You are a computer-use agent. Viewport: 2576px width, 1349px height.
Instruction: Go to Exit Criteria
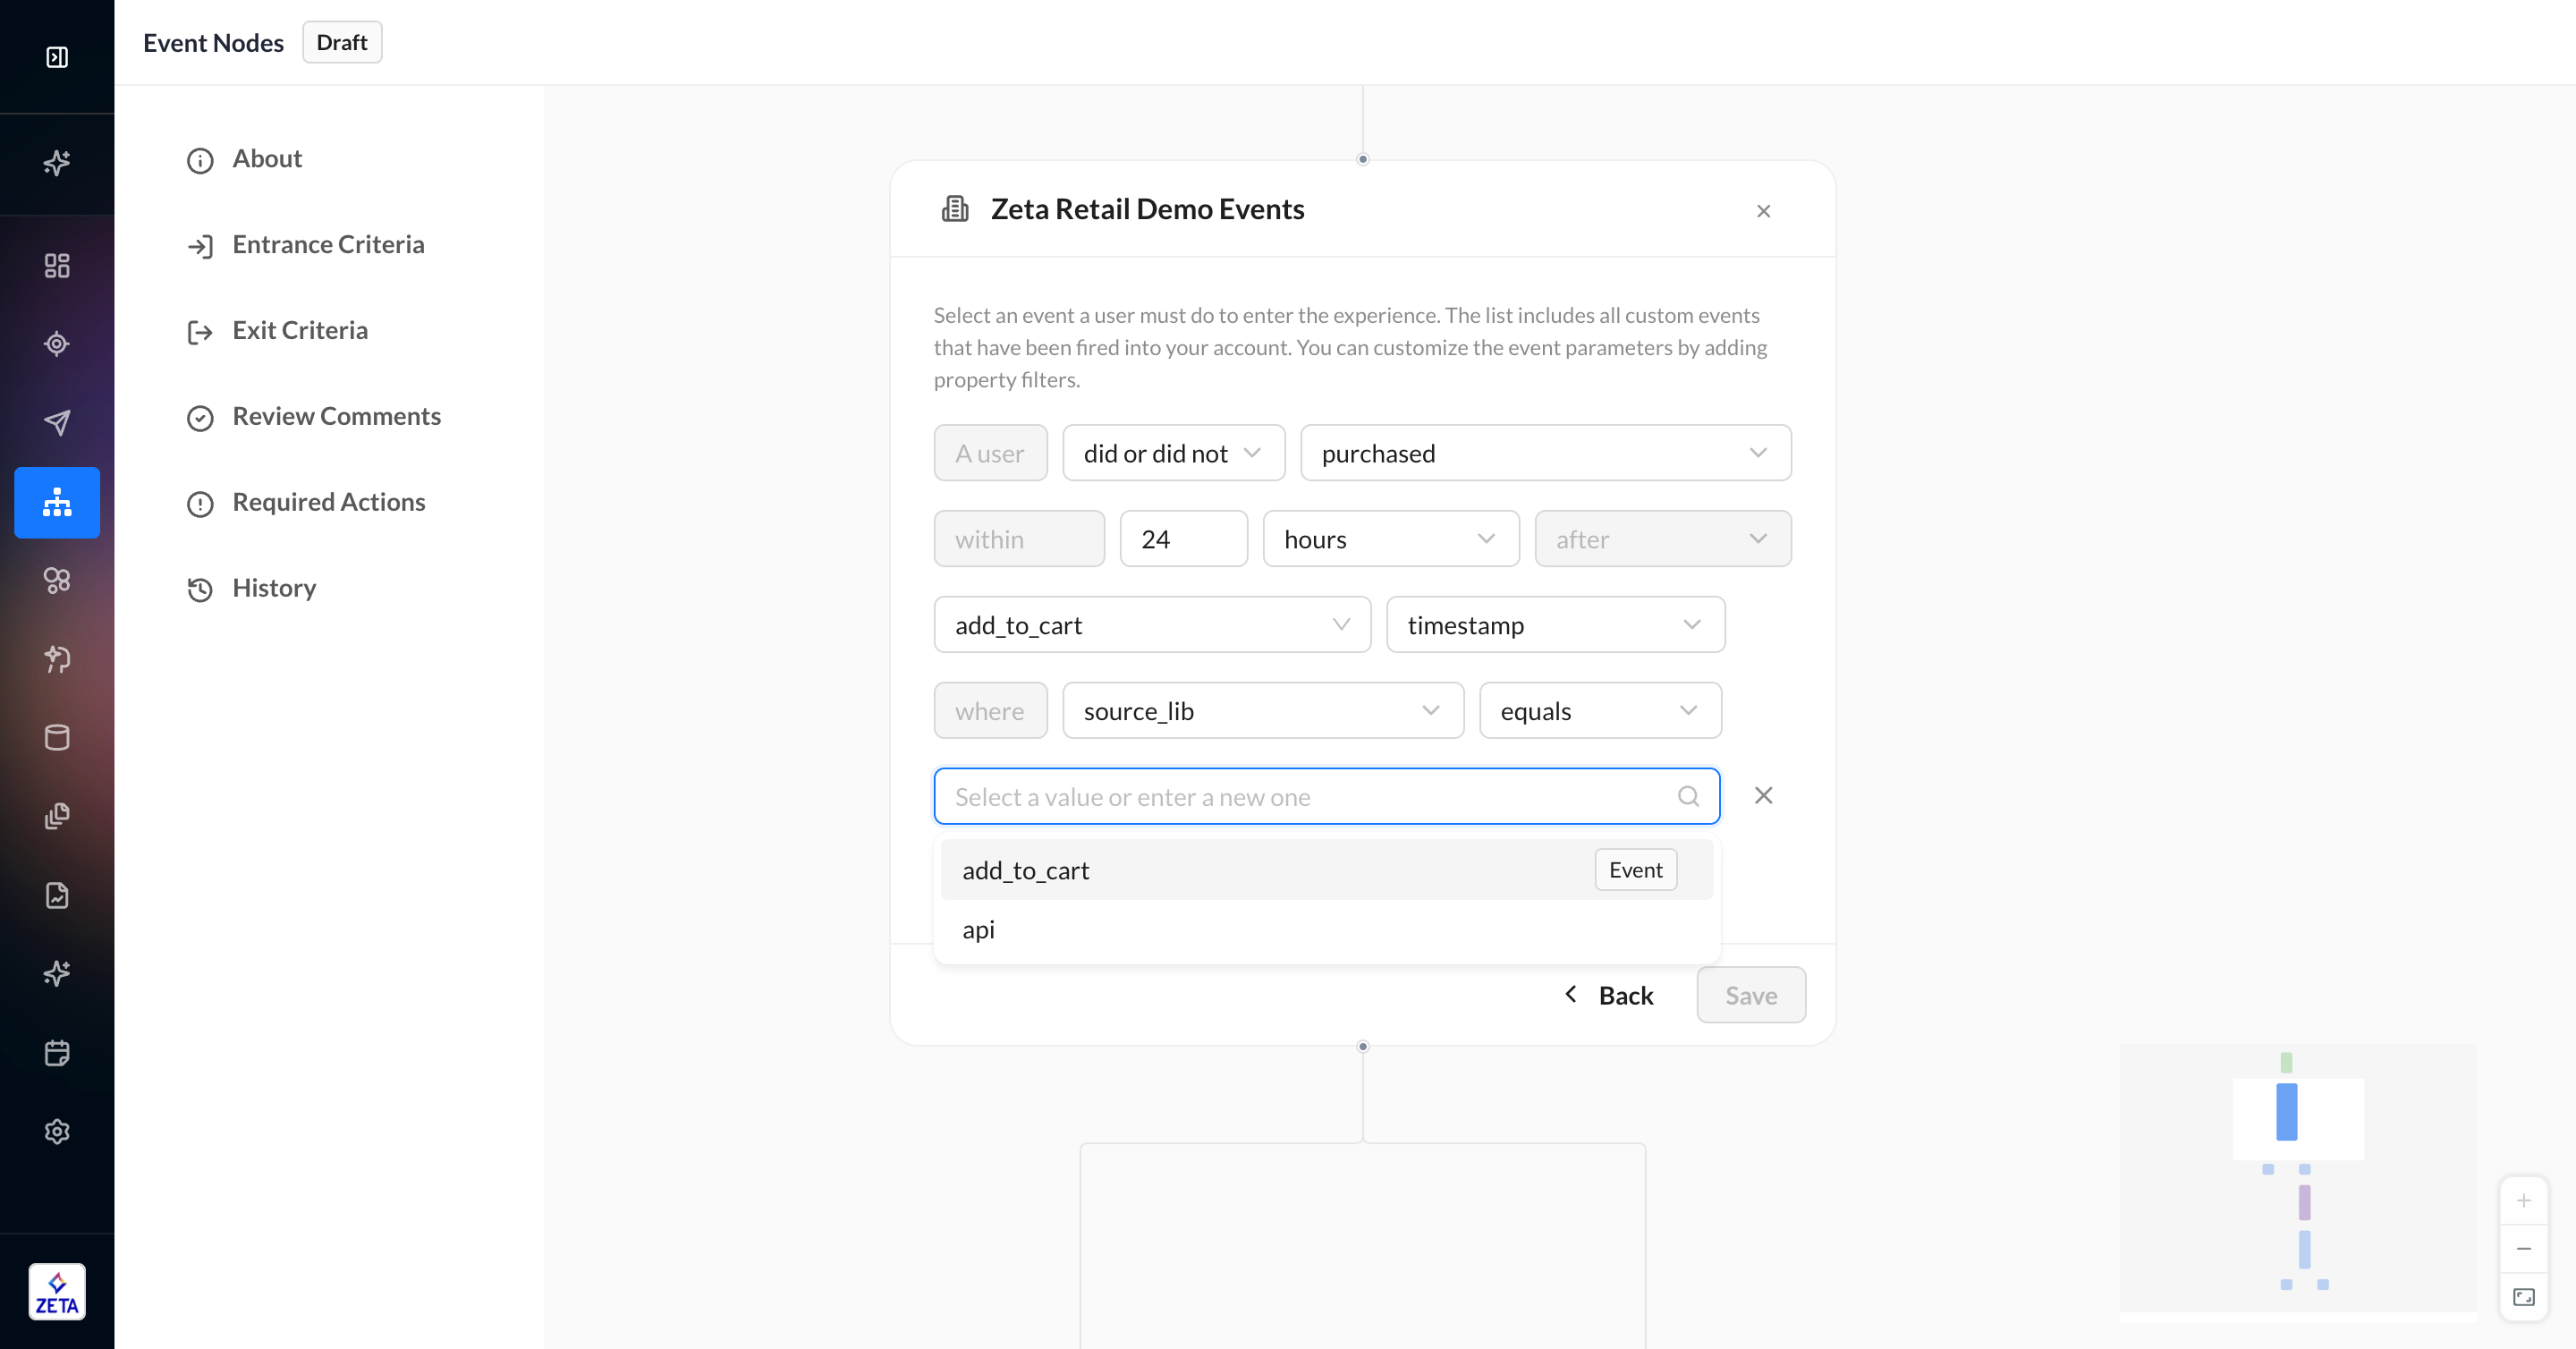277,332
